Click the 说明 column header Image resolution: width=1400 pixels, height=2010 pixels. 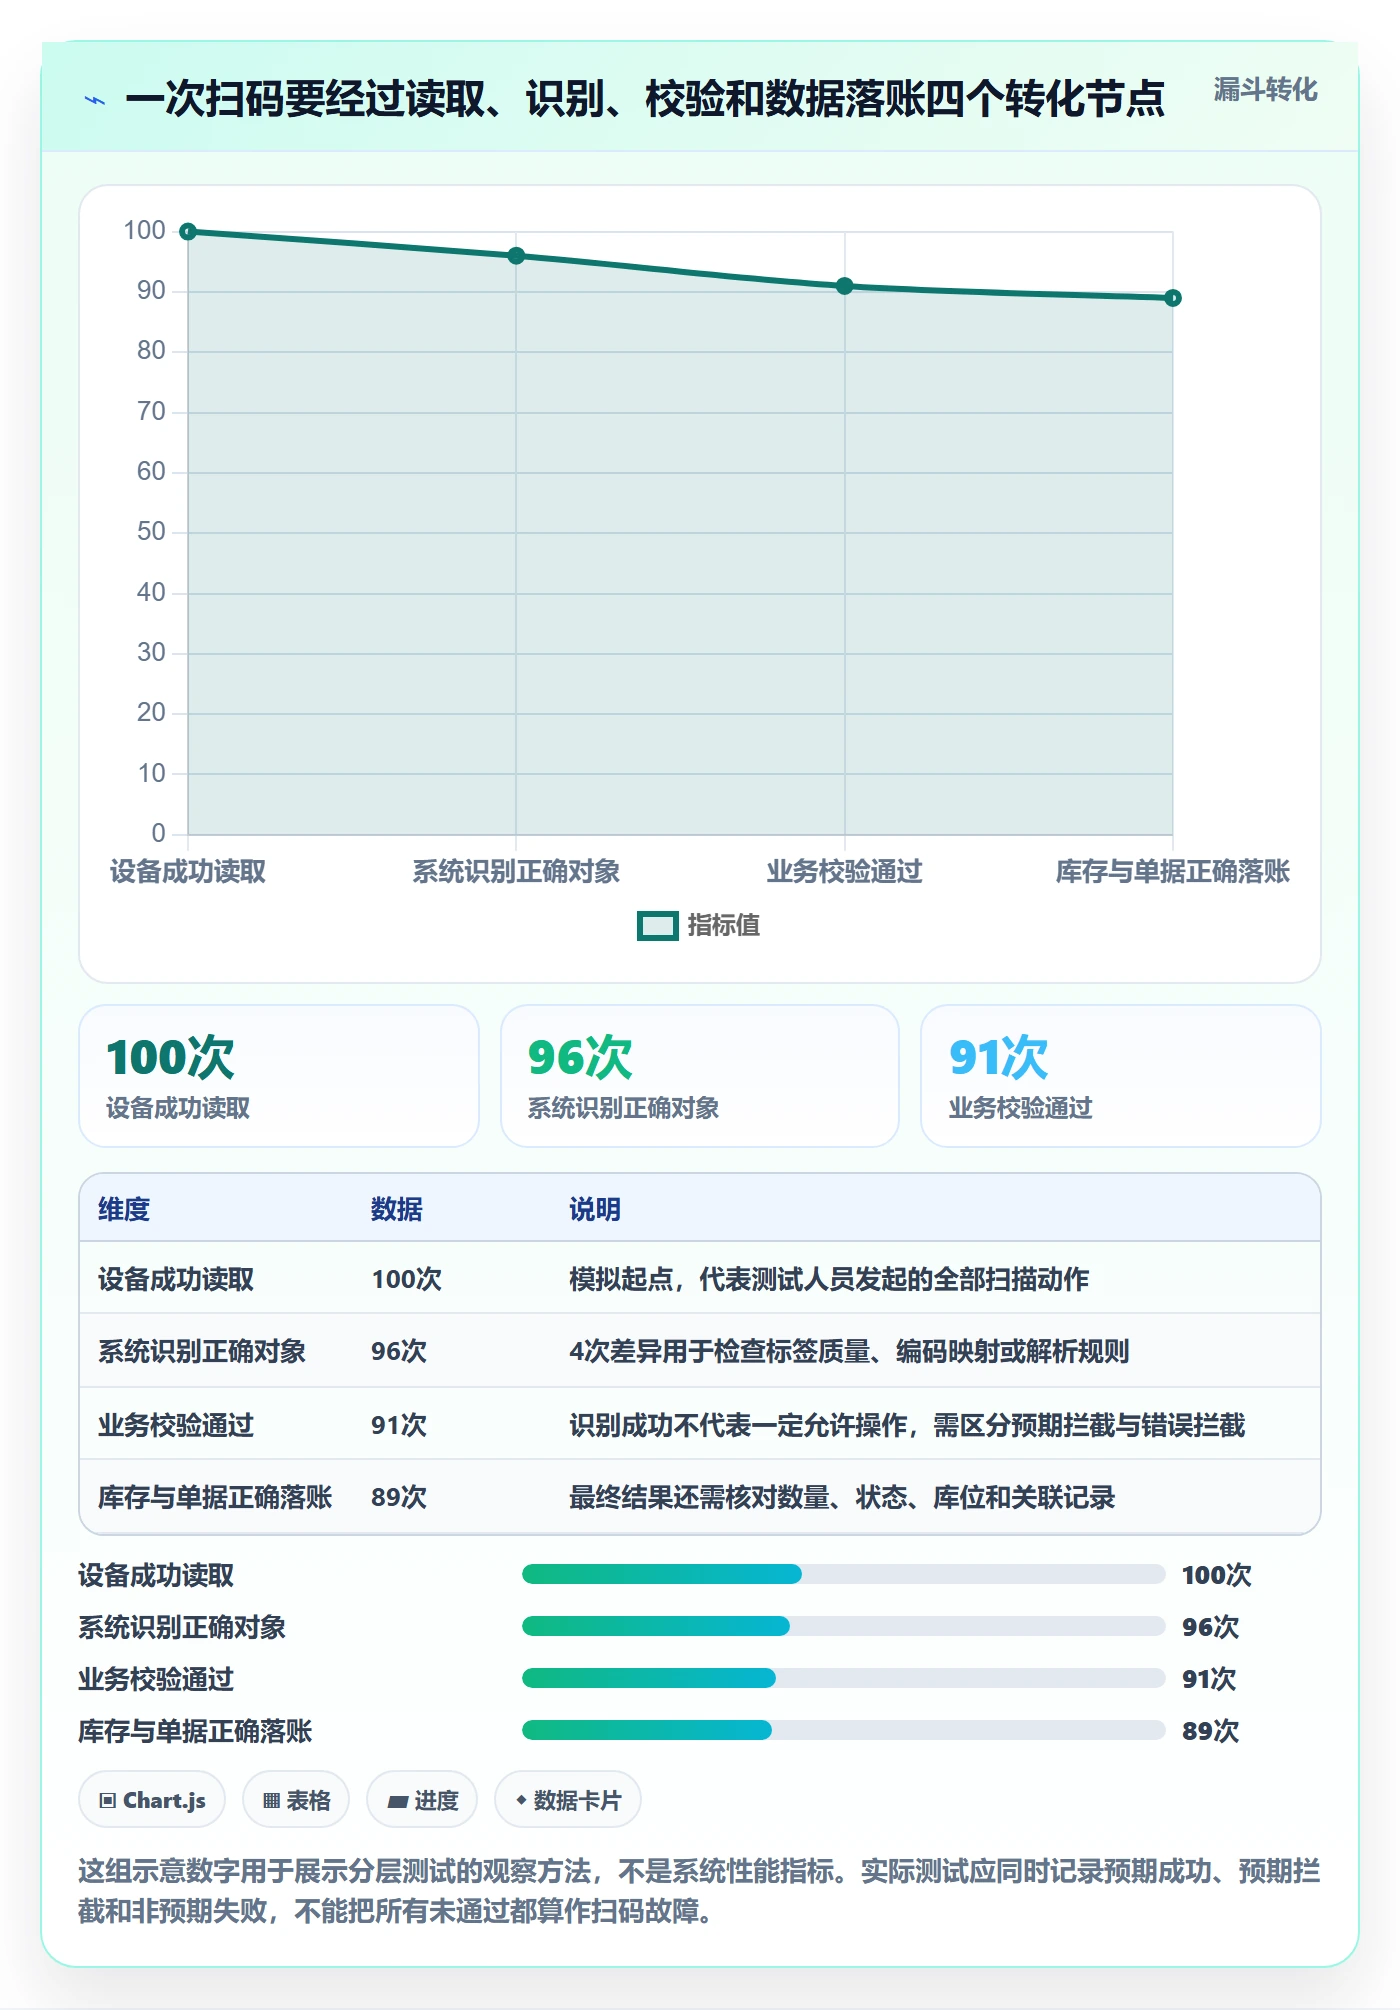pyautogui.click(x=595, y=1209)
